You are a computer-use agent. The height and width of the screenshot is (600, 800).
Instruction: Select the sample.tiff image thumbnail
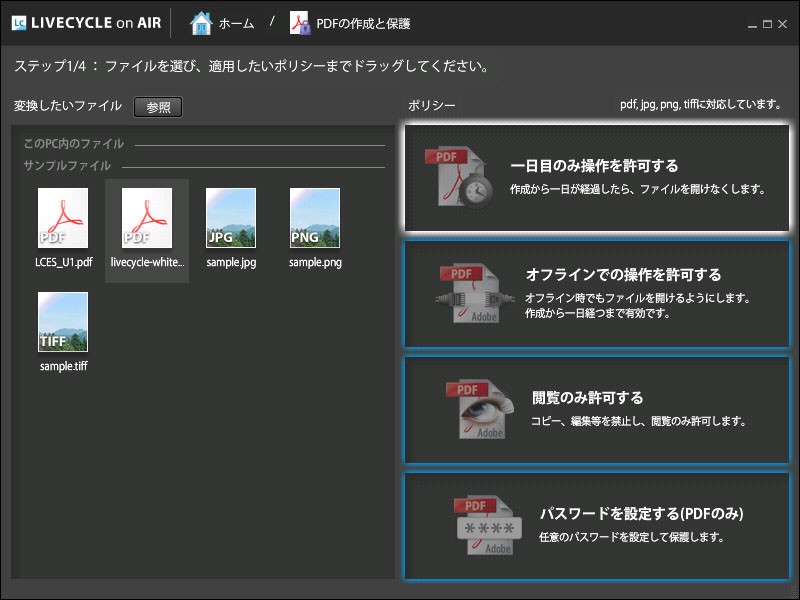point(63,322)
